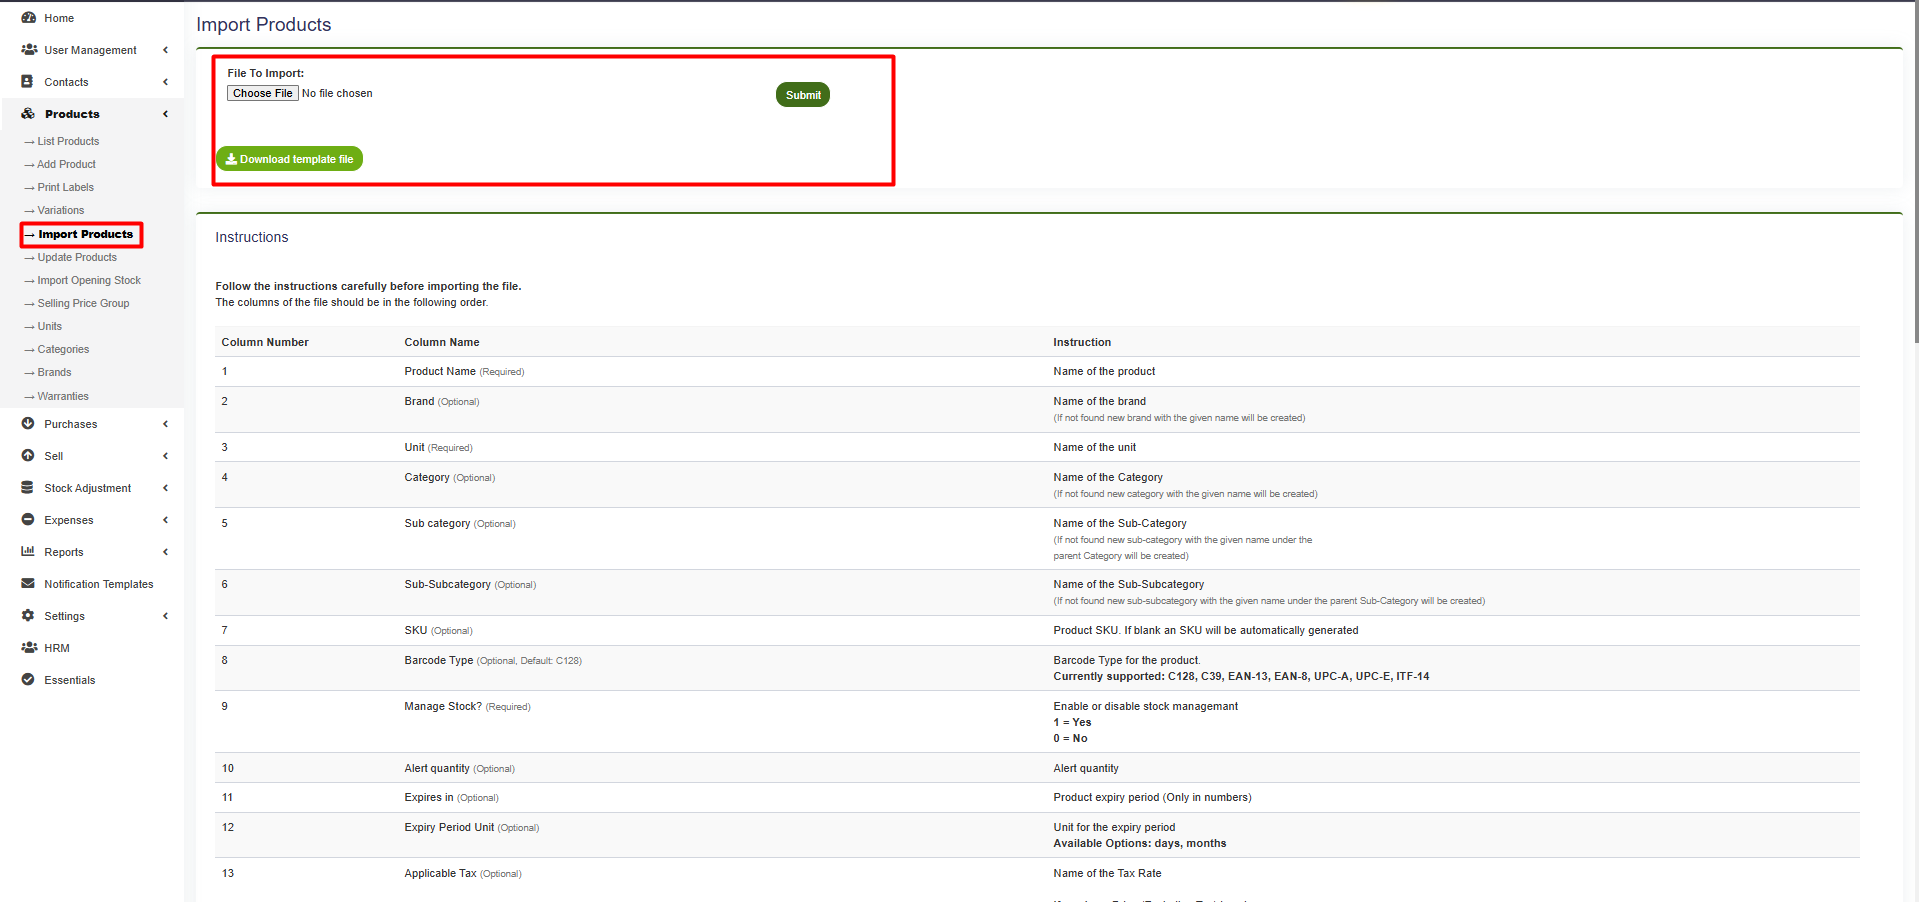Image resolution: width=1919 pixels, height=902 pixels.
Task: Click the Products cubes icon
Action: [x=28, y=114]
